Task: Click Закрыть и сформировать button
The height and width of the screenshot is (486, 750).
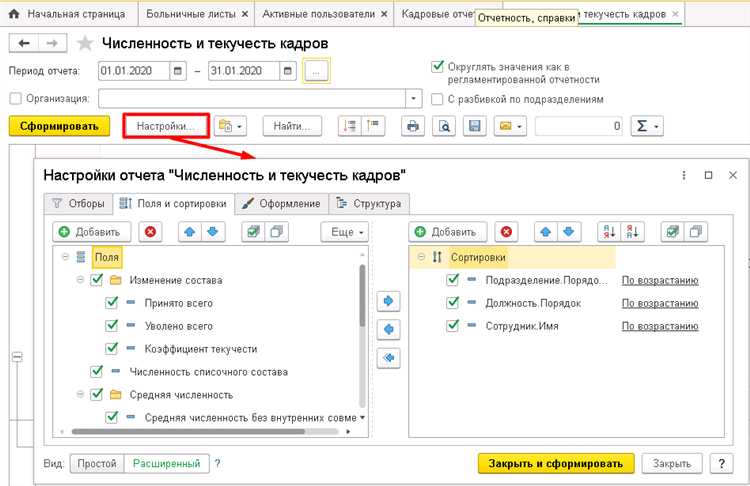Action: [x=556, y=464]
